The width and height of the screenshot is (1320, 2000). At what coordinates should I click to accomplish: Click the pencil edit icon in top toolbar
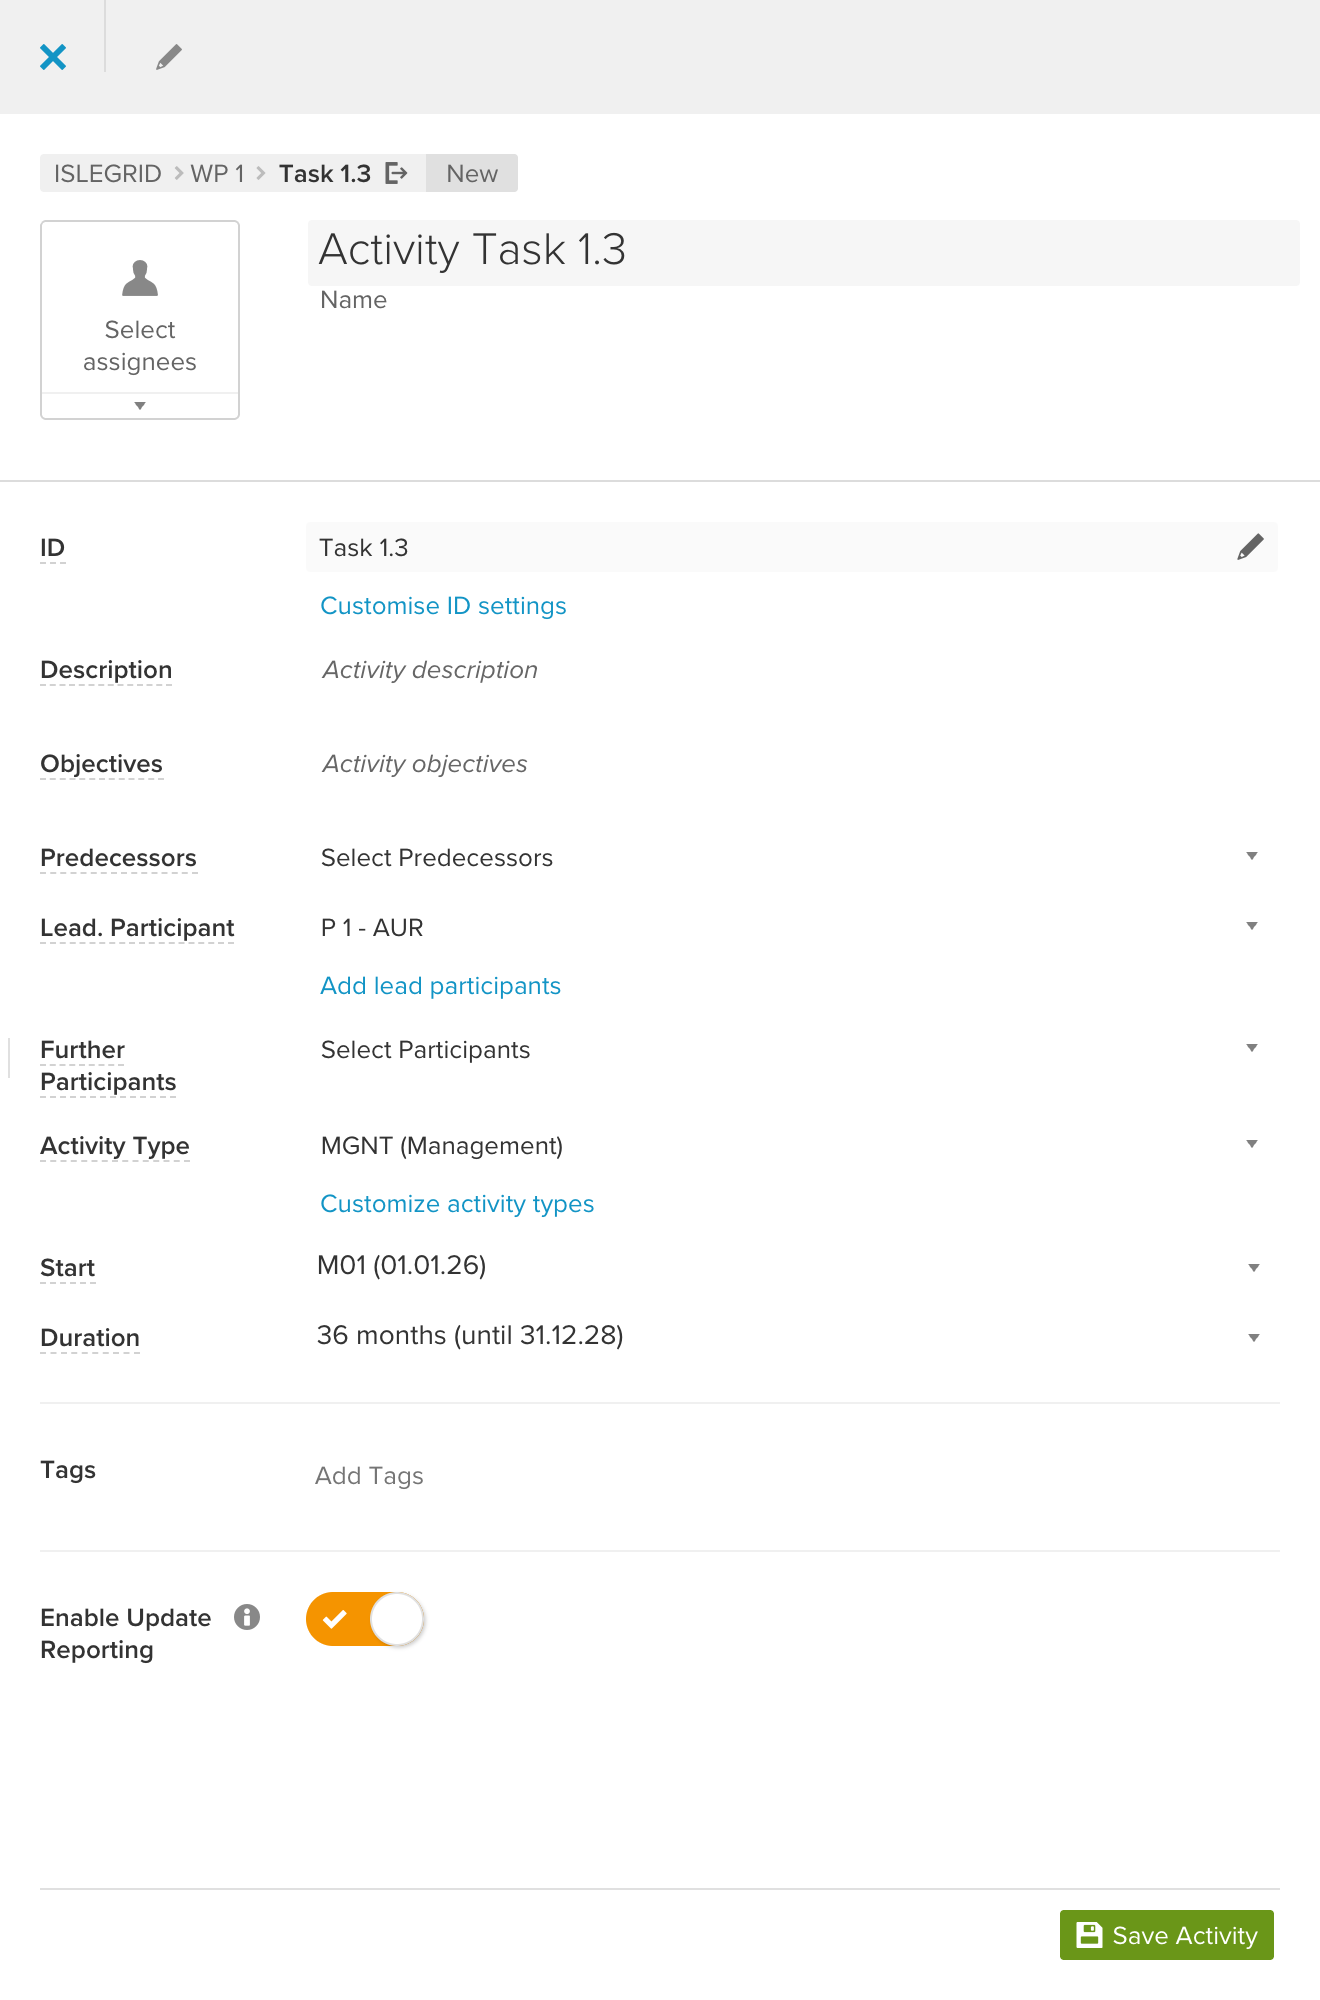click(169, 57)
